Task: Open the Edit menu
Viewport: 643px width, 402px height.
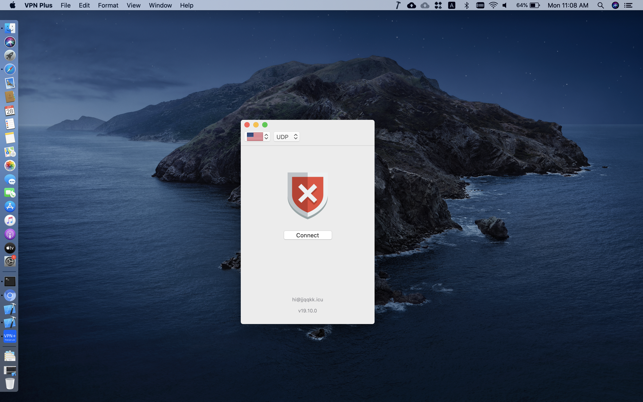Action: coord(84,5)
